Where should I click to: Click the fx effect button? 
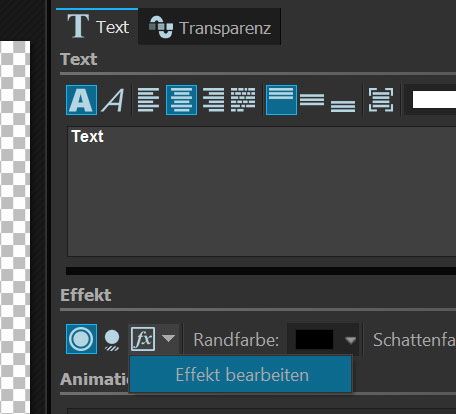(143, 339)
